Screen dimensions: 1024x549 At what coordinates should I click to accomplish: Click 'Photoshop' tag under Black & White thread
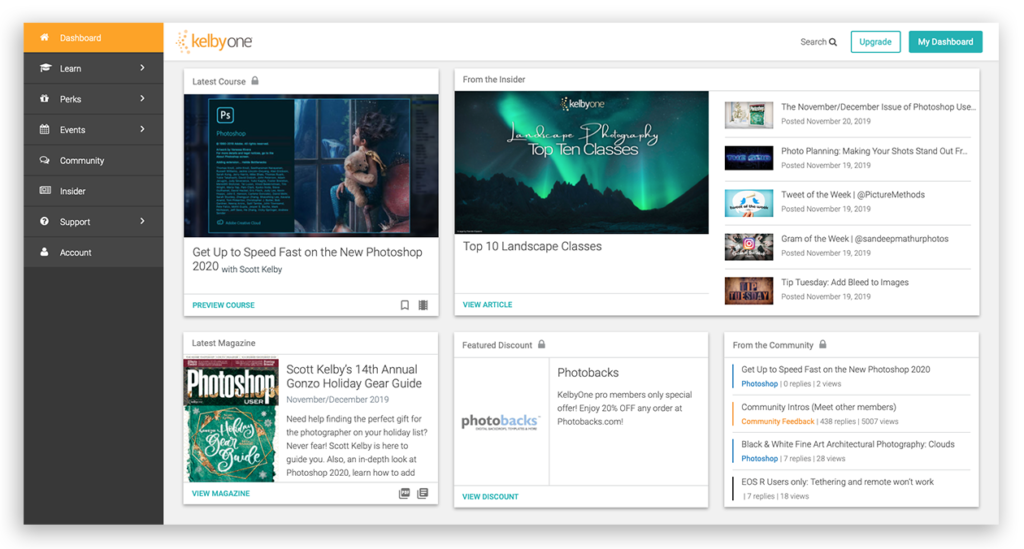click(759, 459)
